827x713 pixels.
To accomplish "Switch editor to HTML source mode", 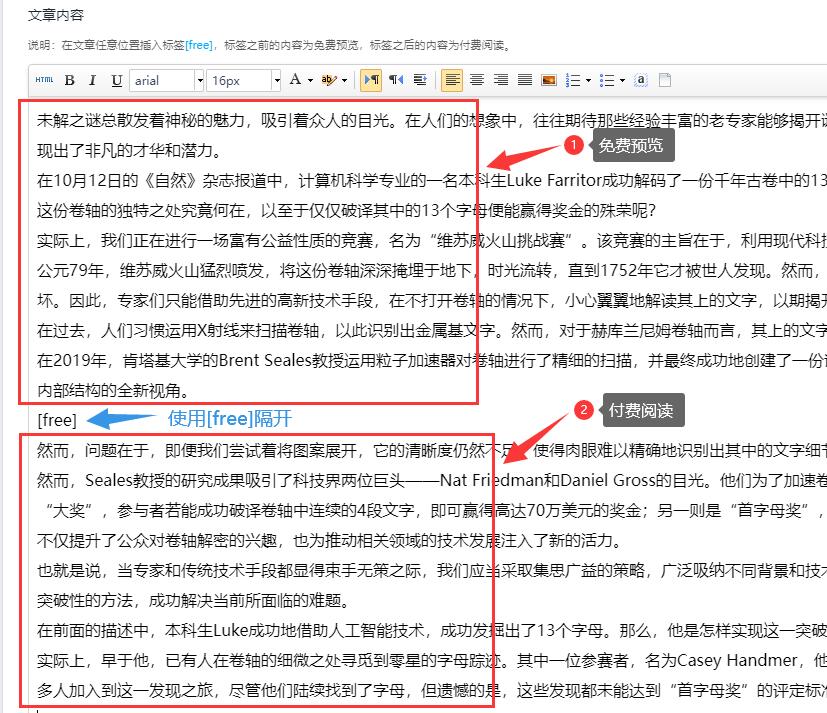I will click(44, 80).
